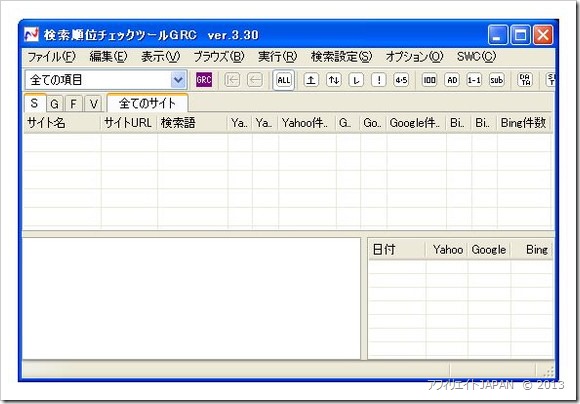
Task: Open the 表示(V) menu
Action: [161, 57]
